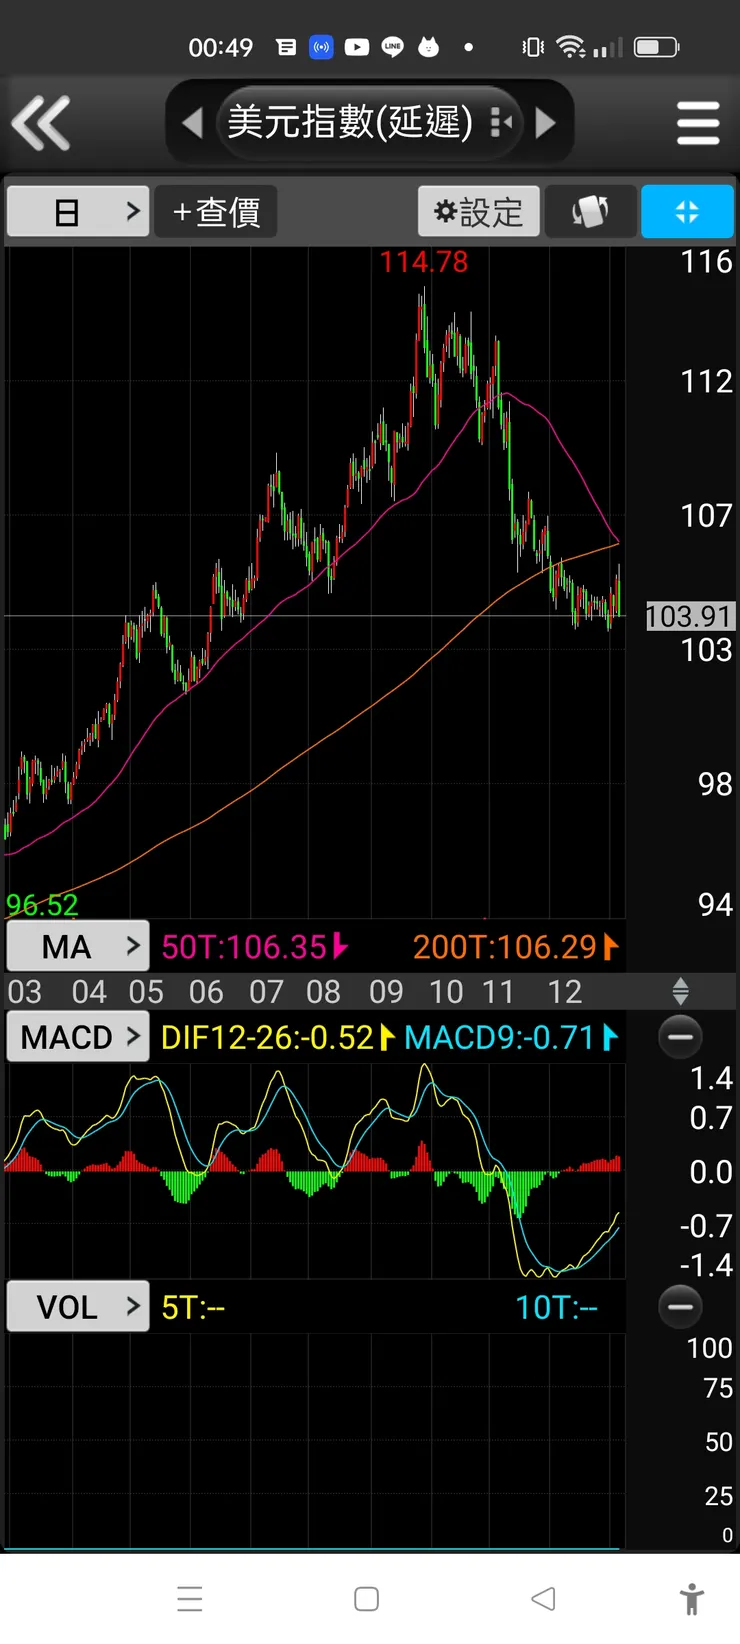
Task: Tap the vibrate mode icon in status bar
Action: (533, 47)
